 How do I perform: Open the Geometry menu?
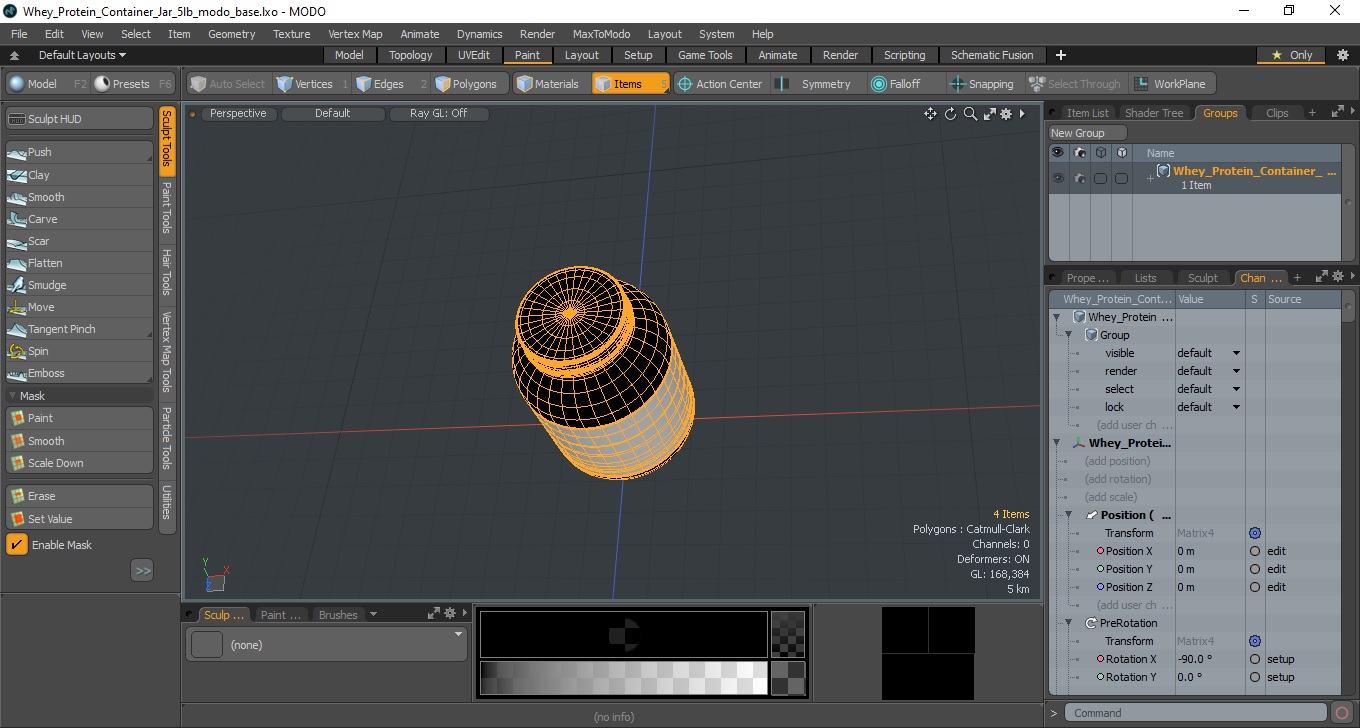click(231, 34)
